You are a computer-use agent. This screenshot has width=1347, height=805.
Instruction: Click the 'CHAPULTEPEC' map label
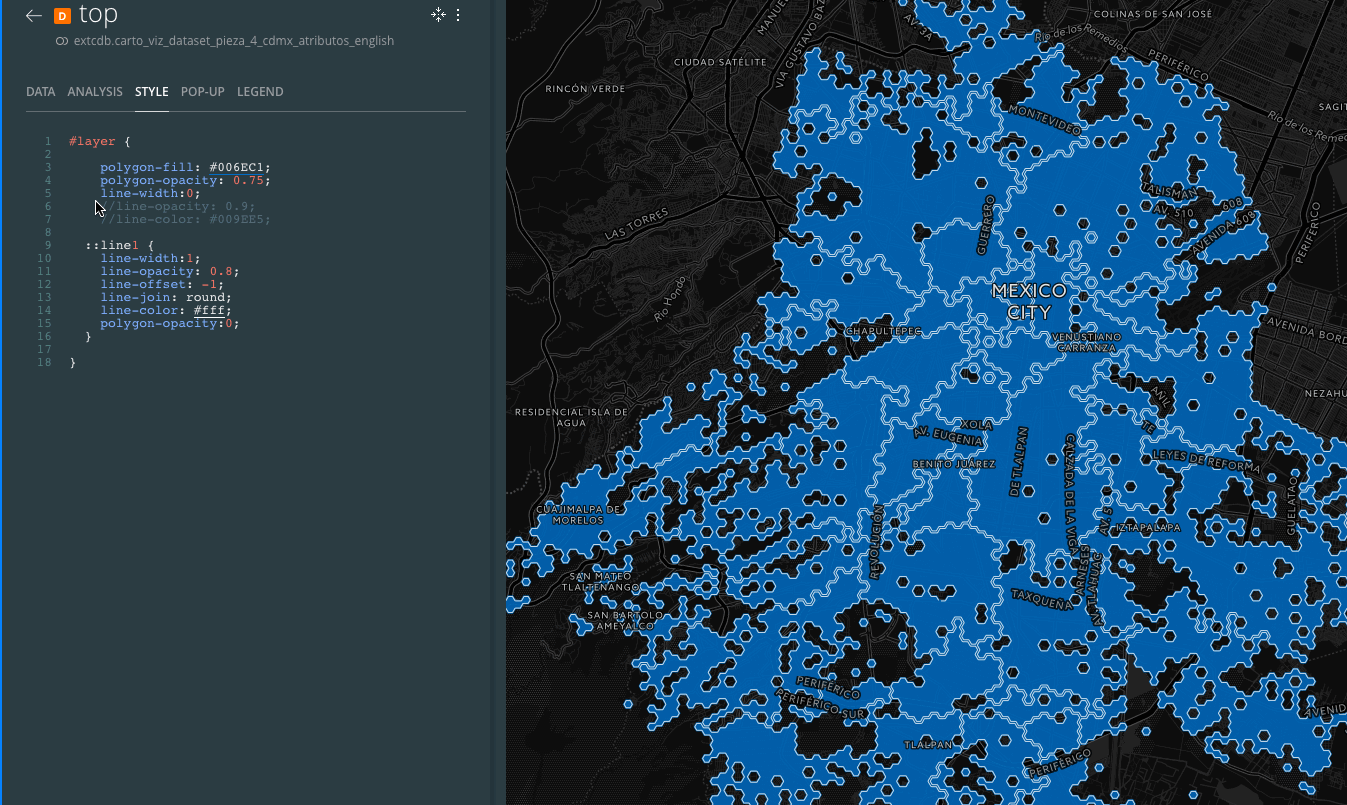click(x=883, y=330)
